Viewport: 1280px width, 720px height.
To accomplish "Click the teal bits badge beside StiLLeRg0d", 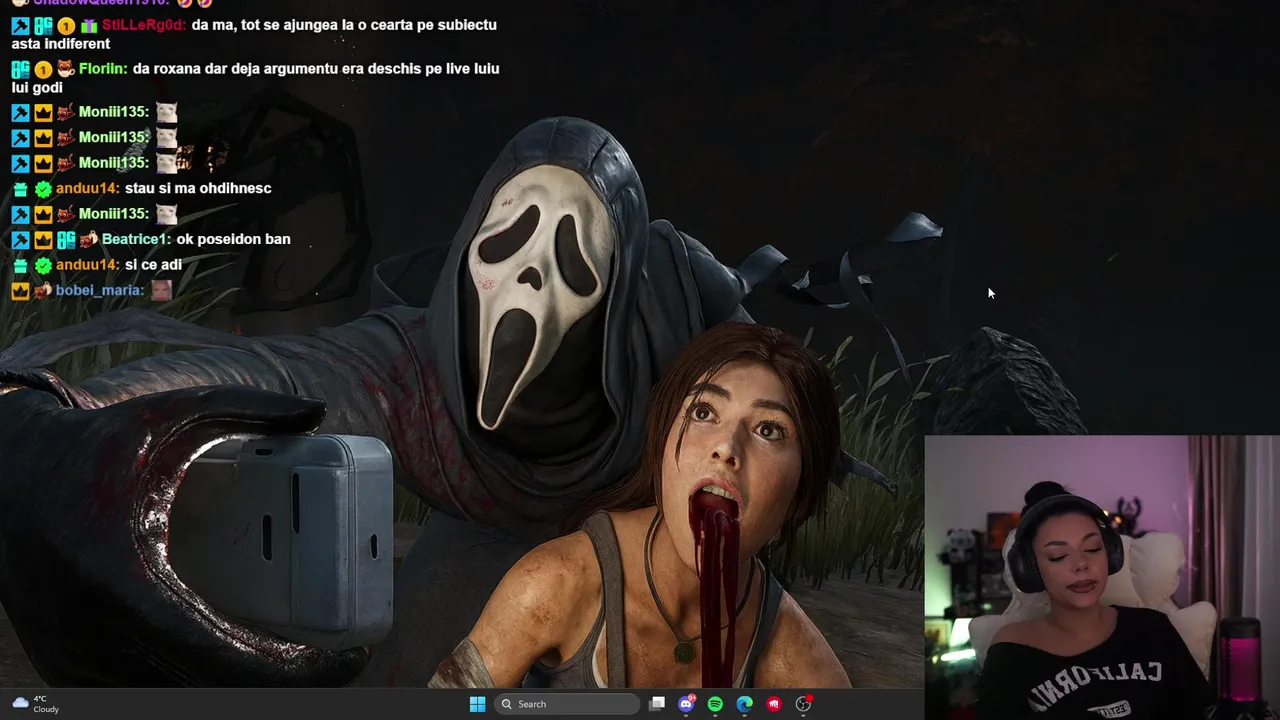I will [x=43, y=25].
